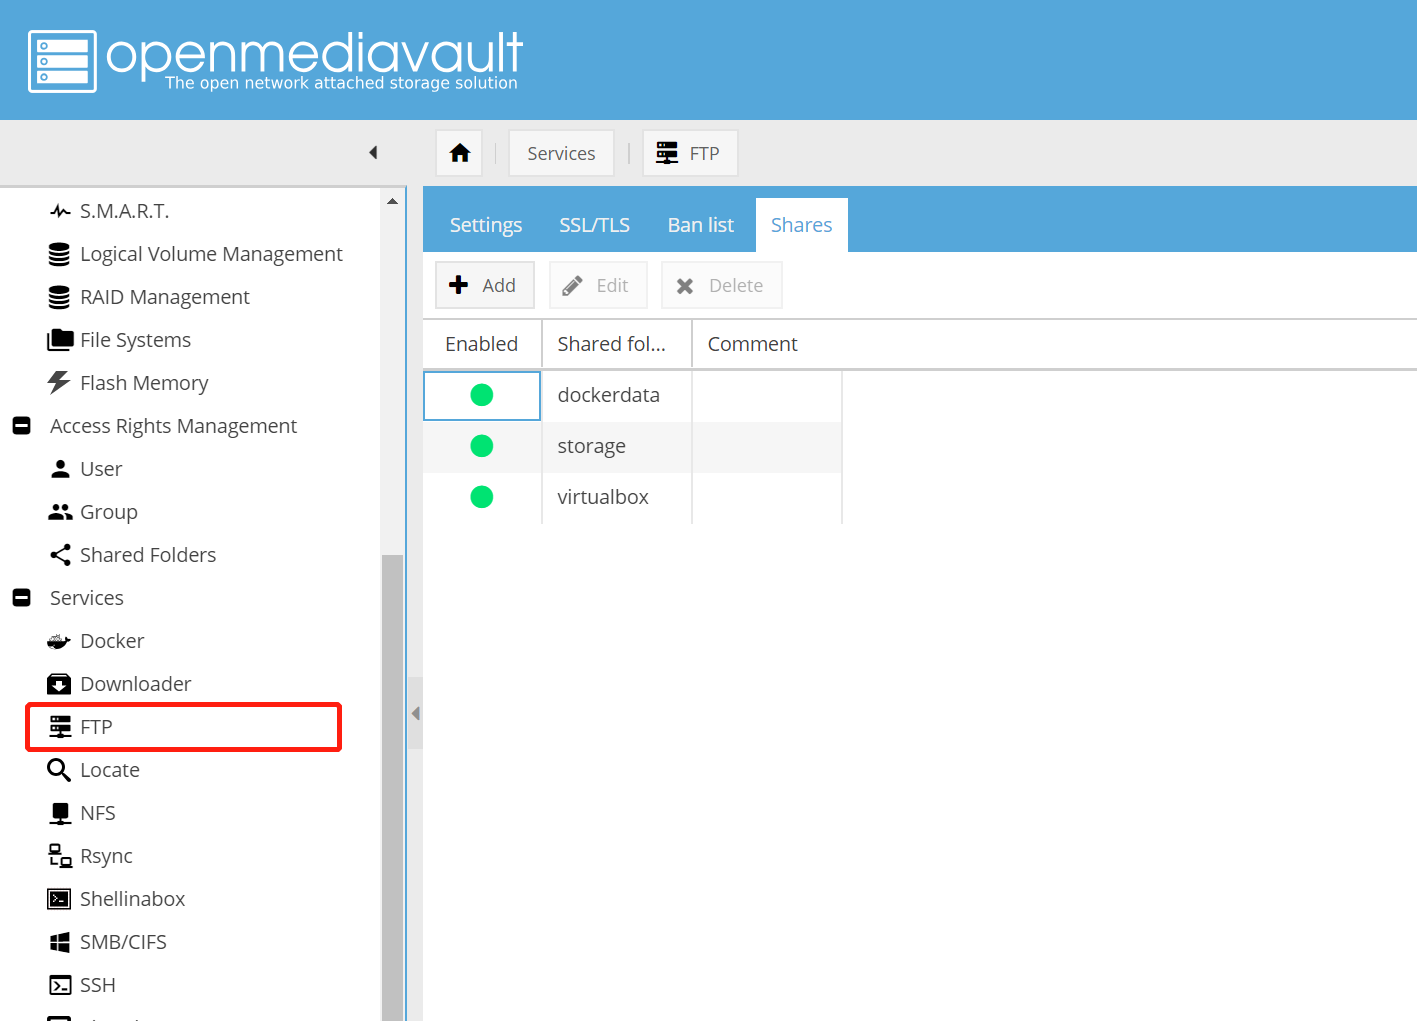Screen dimensions: 1417x1021
Task: Select the Shares tab
Action: click(801, 225)
